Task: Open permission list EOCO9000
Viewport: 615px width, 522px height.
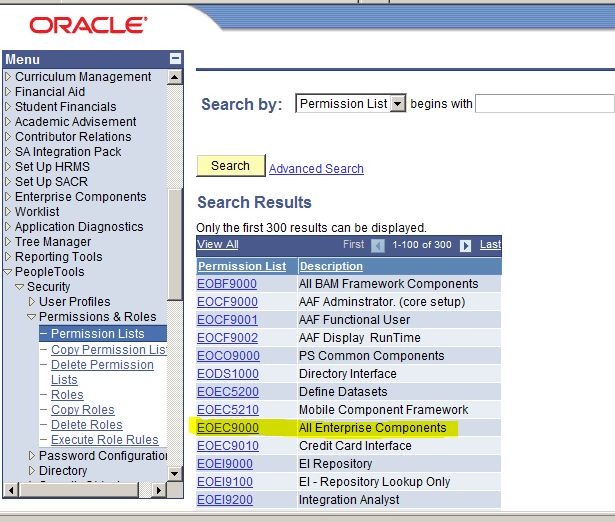Action: click(x=228, y=356)
